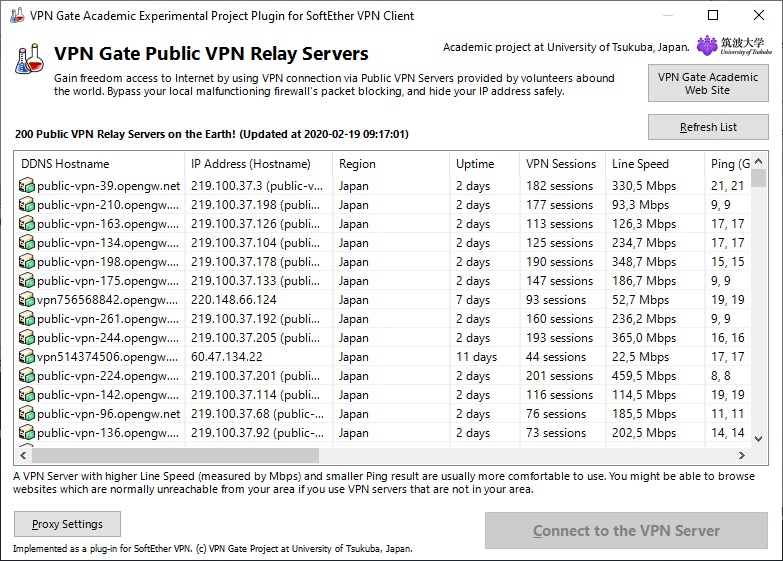Click server icon next to vpn756568842
Viewport: 783px width, 561px height.
27,300
